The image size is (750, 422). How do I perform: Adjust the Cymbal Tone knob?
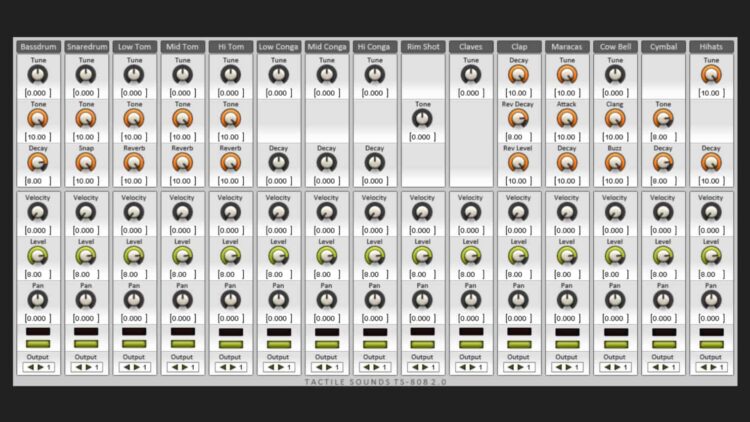663,119
